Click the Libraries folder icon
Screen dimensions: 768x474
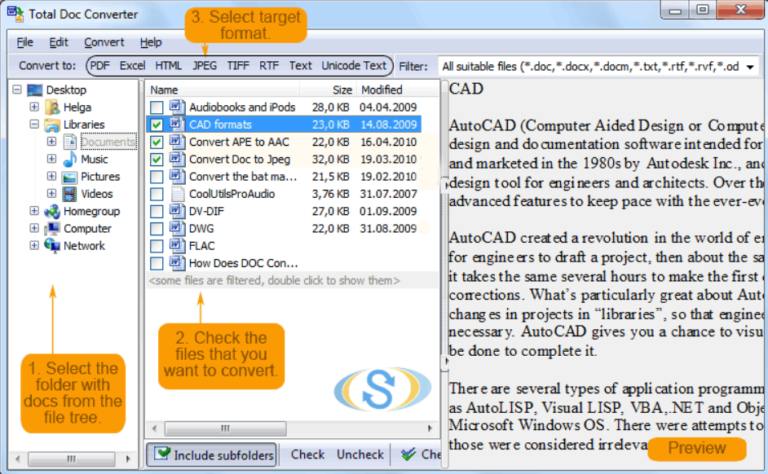52,125
